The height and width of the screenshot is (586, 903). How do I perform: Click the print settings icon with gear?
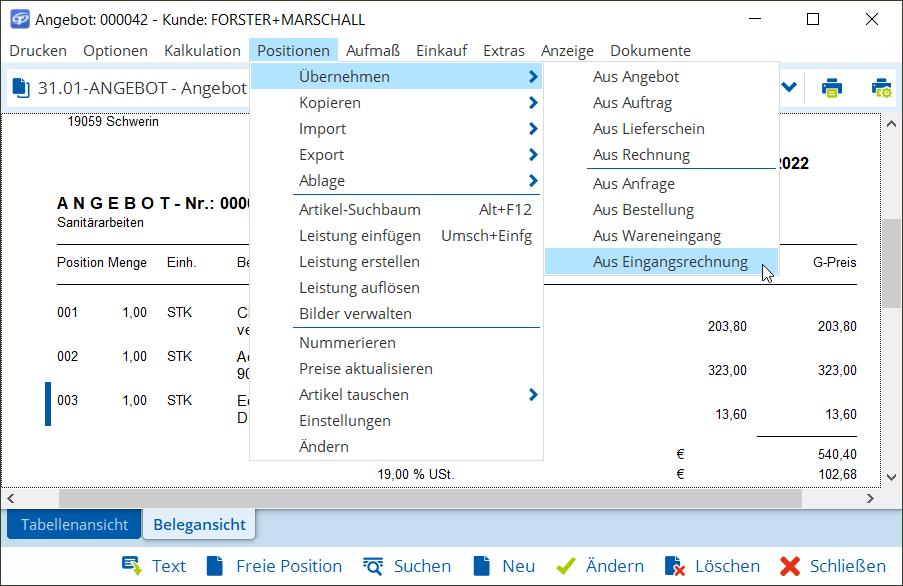point(881,88)
